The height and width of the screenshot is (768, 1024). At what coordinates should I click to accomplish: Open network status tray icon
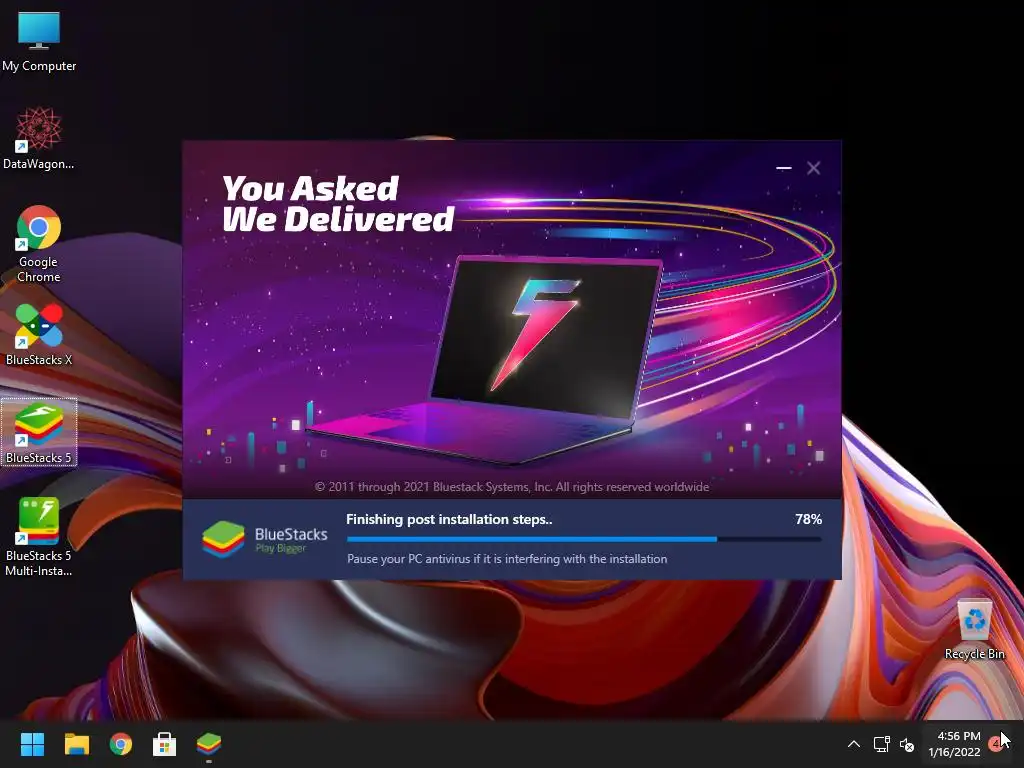coord(882,744)
